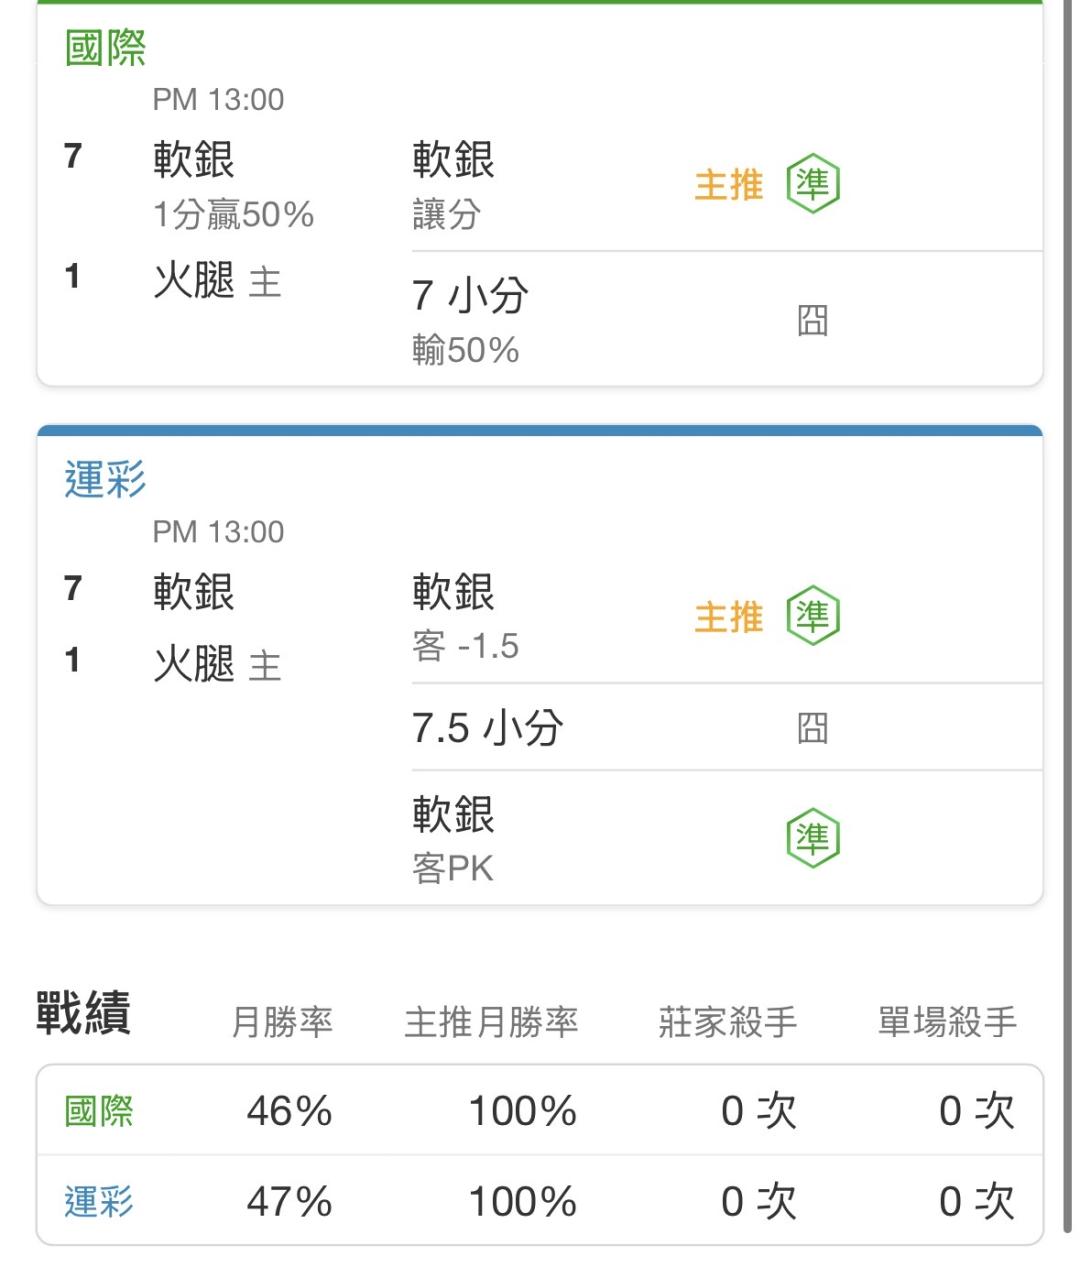Click the 主推月勝率 column header
Image resolution: width=1080 pixels, height=1267 pixels.
click(491, 1022)
